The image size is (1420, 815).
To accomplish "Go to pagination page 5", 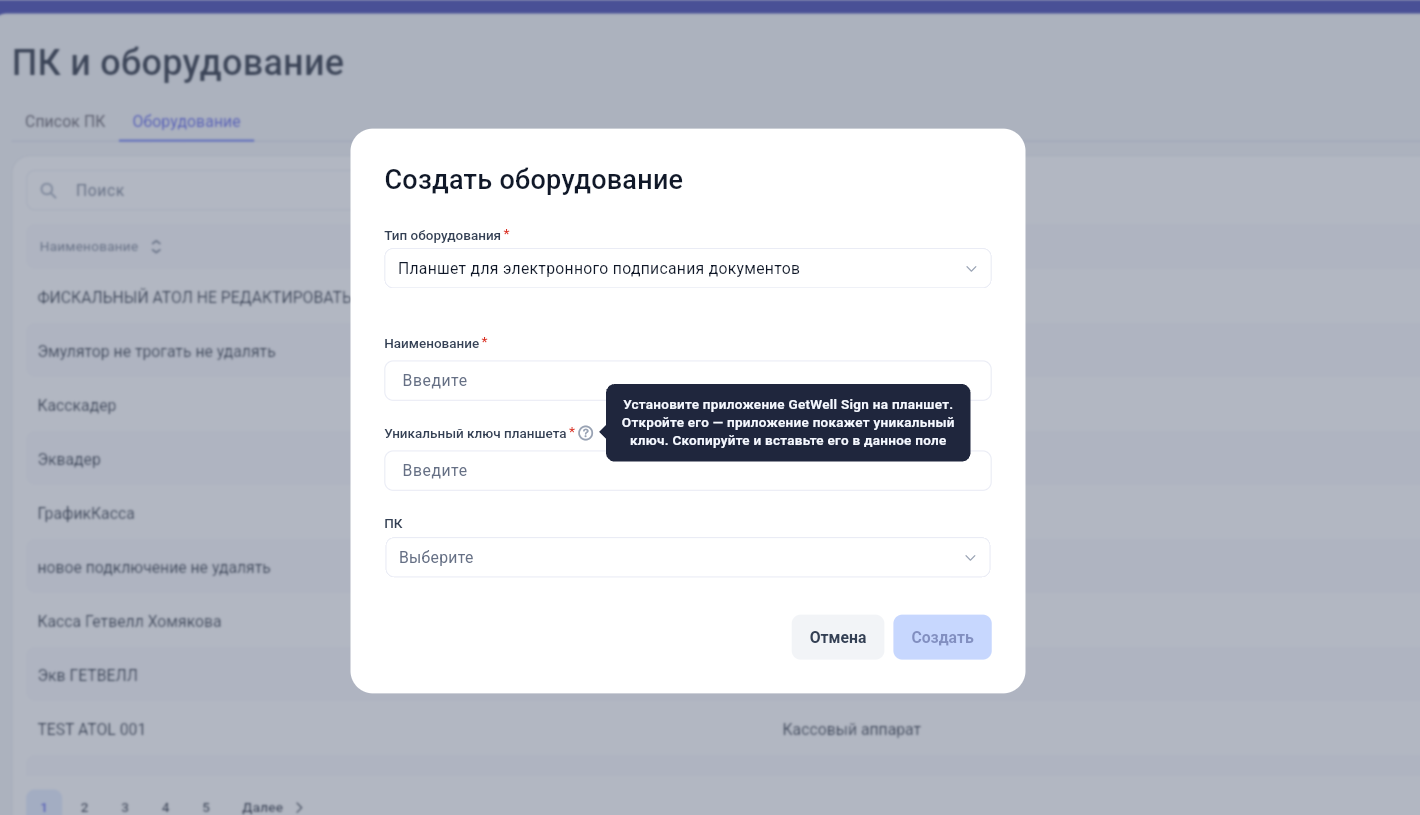I will [206, 807].
